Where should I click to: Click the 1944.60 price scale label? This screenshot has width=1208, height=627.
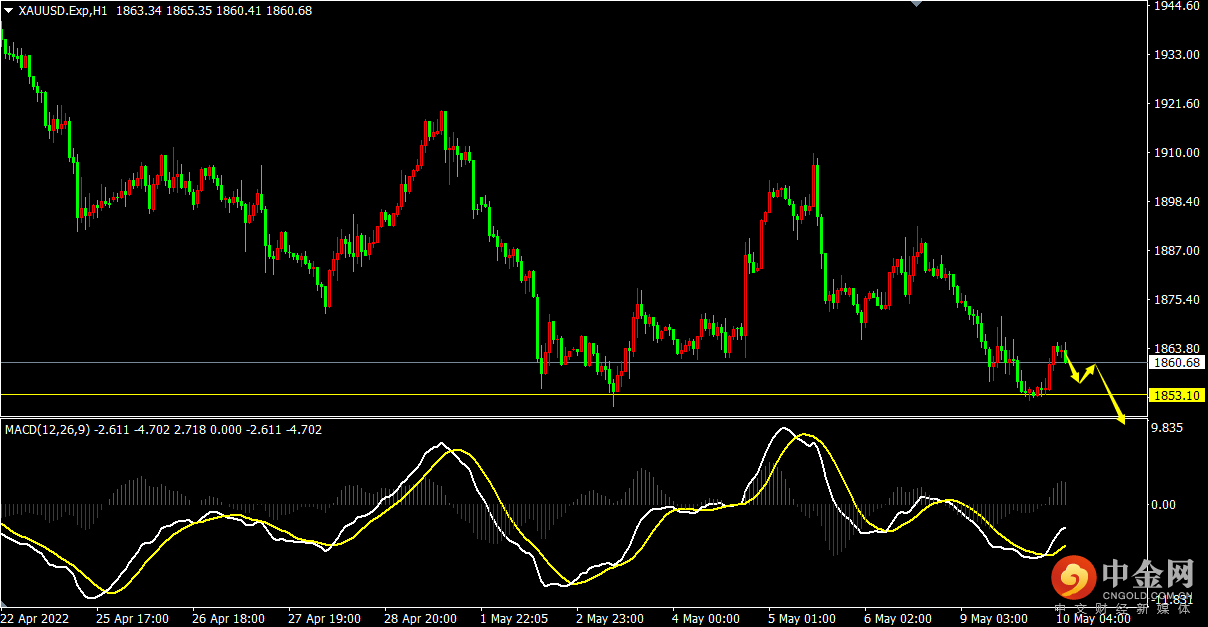click(1176, 6)
